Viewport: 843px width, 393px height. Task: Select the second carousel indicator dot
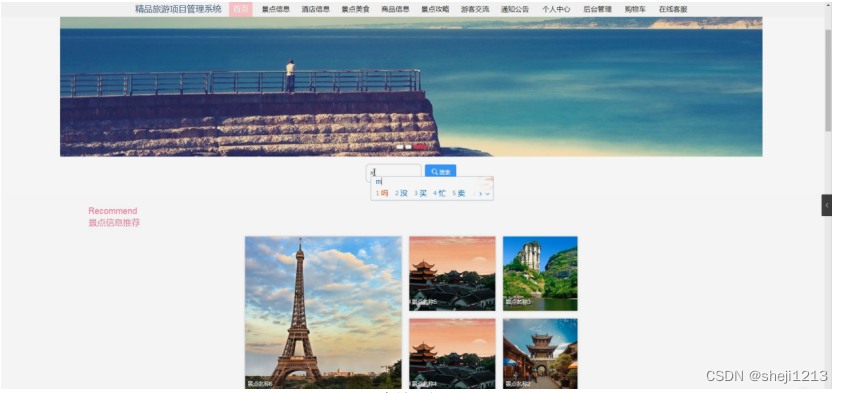pos(408,147)
